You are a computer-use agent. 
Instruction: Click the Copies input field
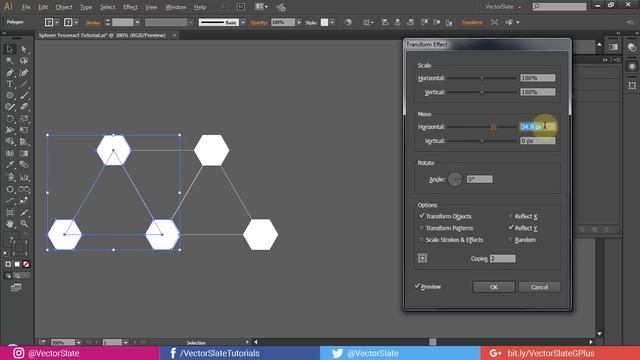point(502,258)
